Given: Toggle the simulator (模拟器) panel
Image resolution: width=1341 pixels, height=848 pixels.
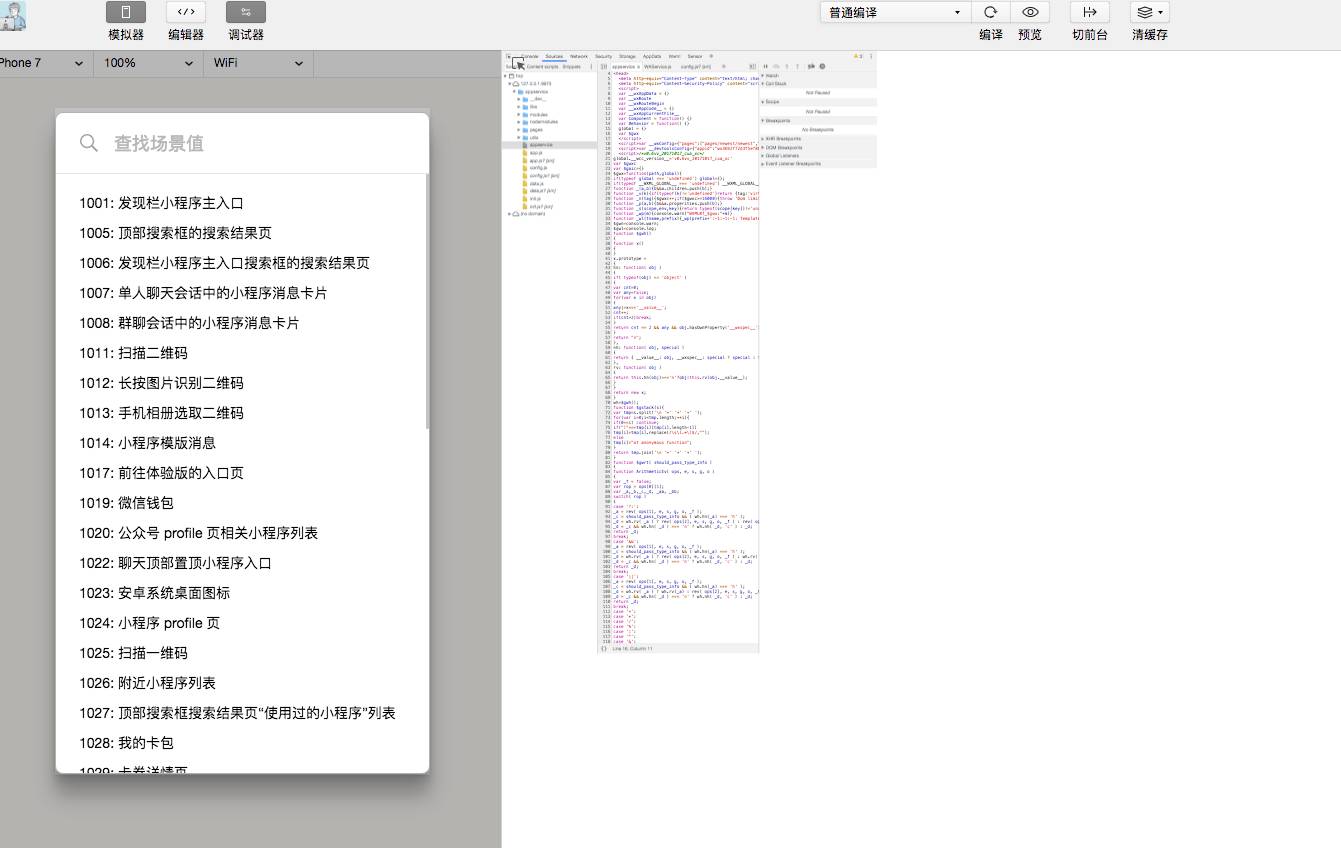Looking at the screenshot, I should [x=126, y=13].
